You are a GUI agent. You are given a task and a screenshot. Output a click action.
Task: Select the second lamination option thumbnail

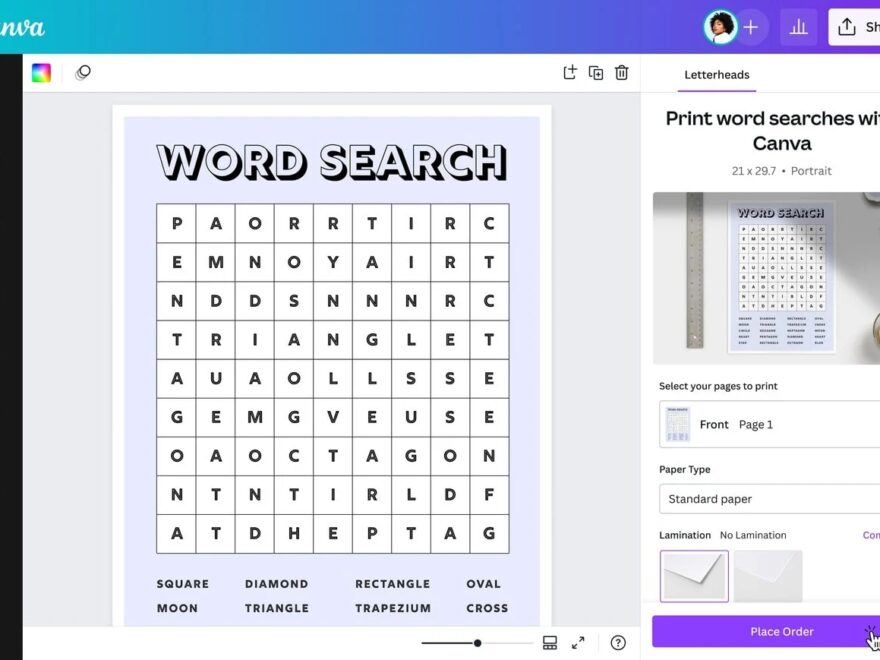point(767,576)
